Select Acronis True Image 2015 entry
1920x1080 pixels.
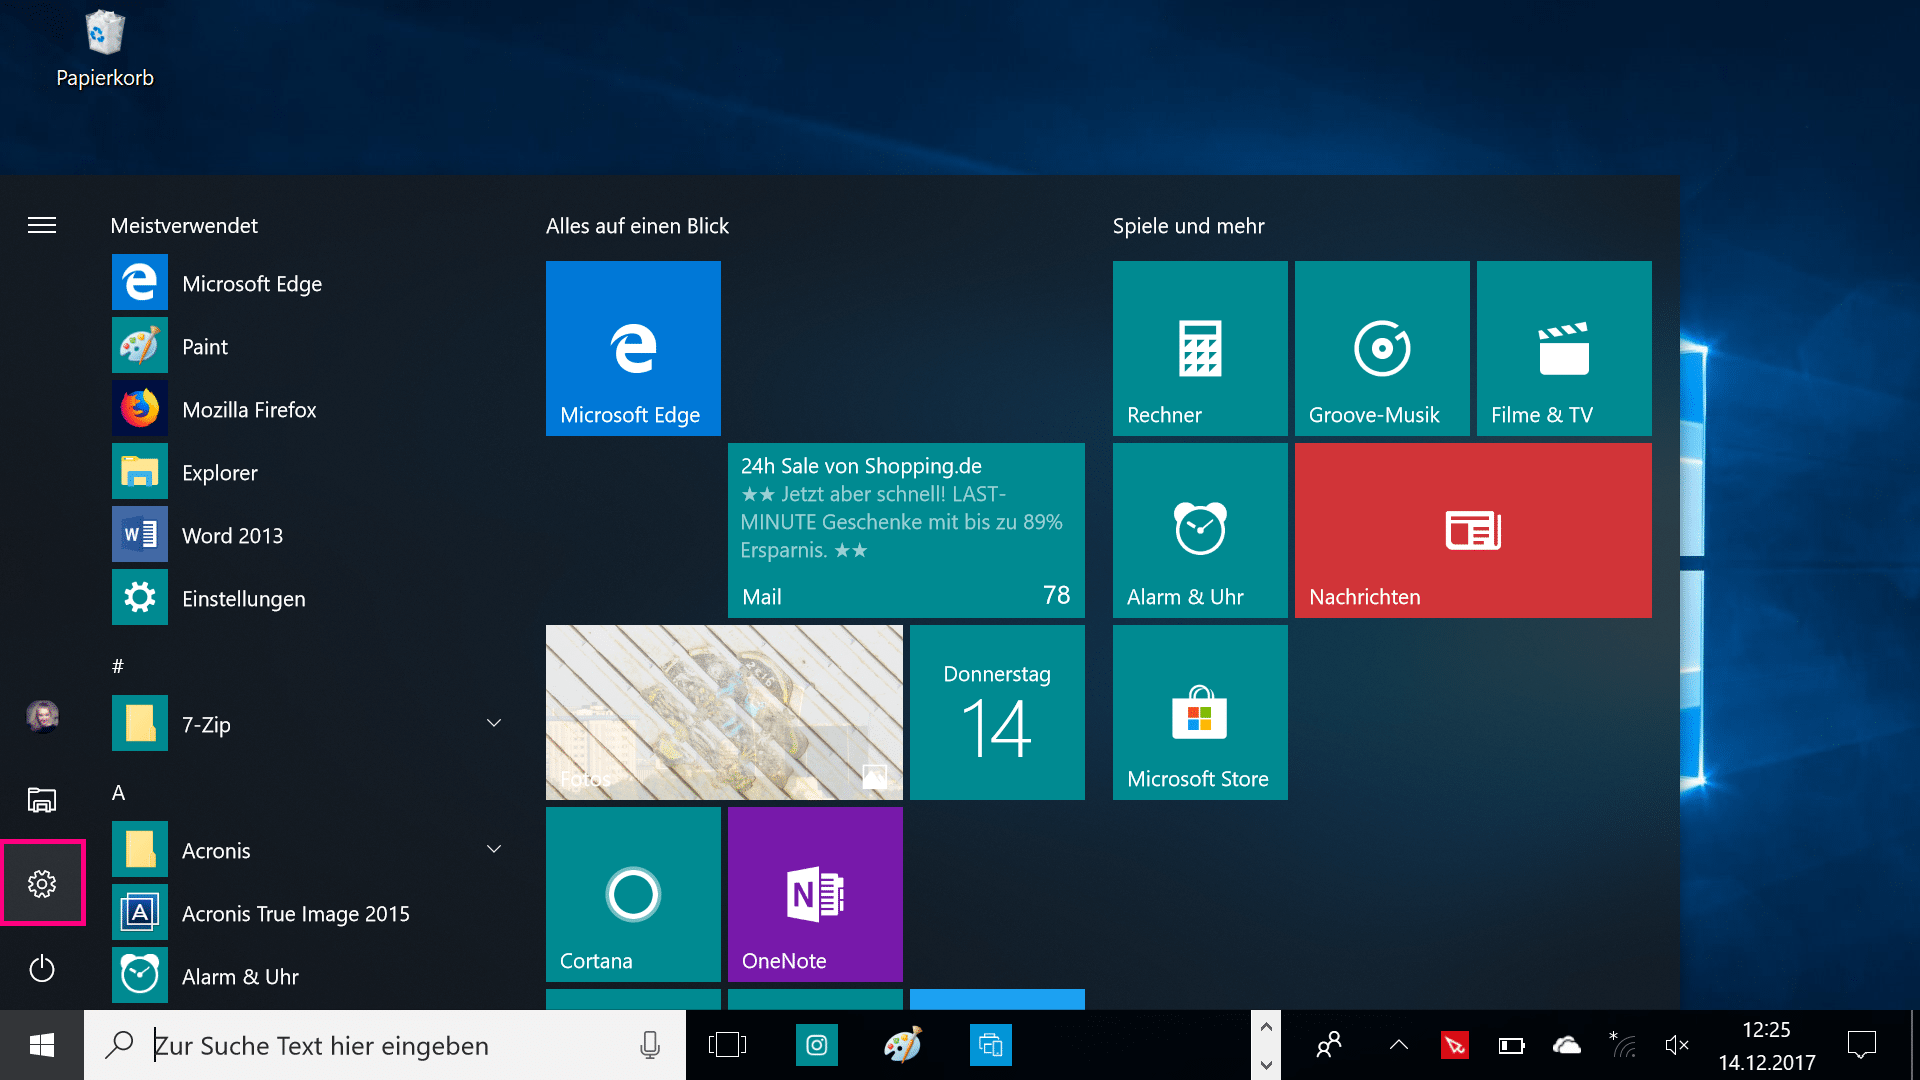[x=295, y=914]
